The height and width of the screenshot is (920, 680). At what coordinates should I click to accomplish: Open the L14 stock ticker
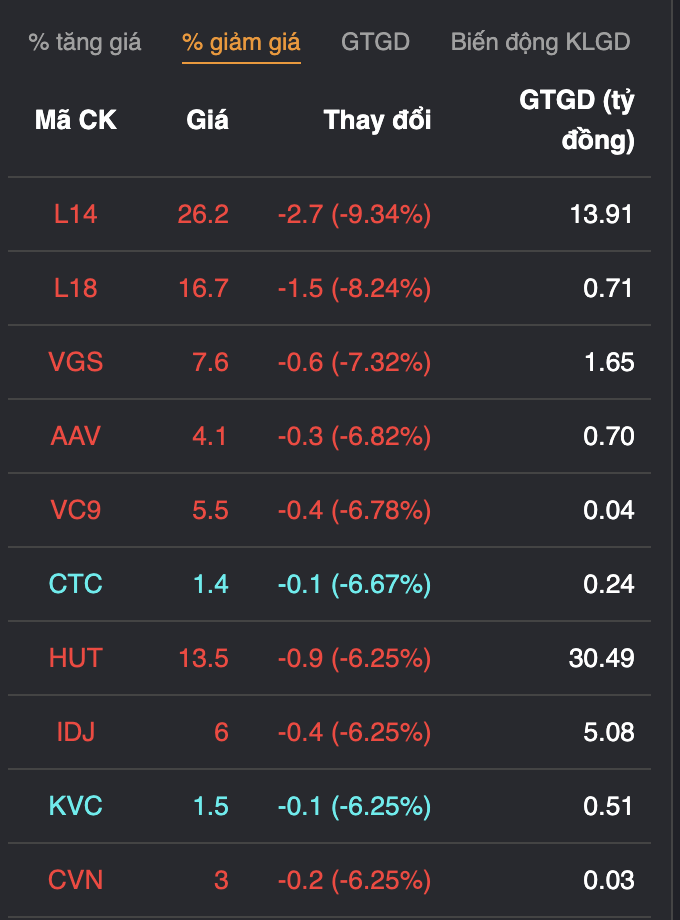coord(76,214)
